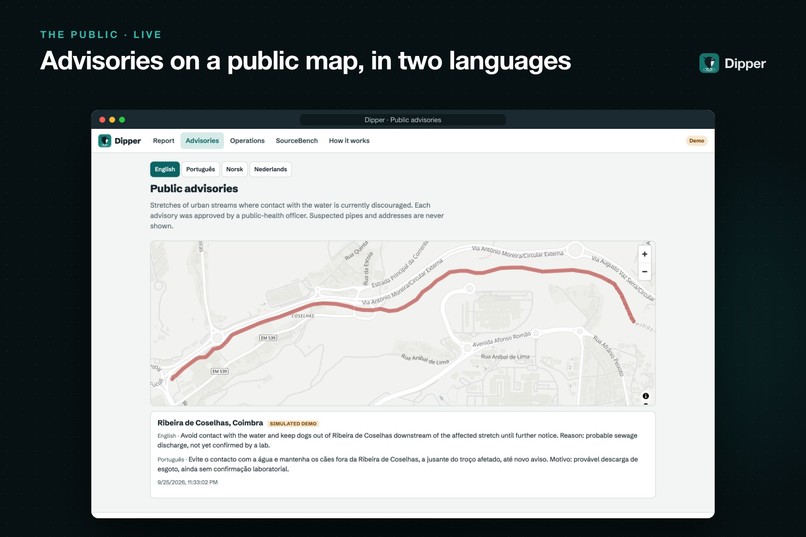The width and height of the screenshot is (806, 537).
Task: Click the Demo badge
Action: click(x=697, y=141)
